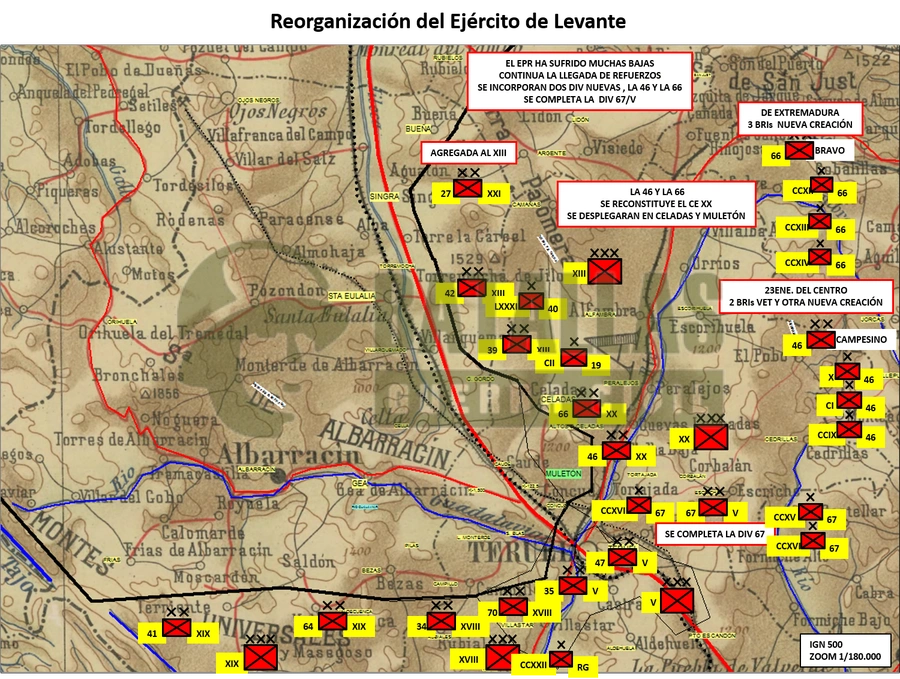Select the 'DE EXTREMADURA' note box

coord(800,118)
